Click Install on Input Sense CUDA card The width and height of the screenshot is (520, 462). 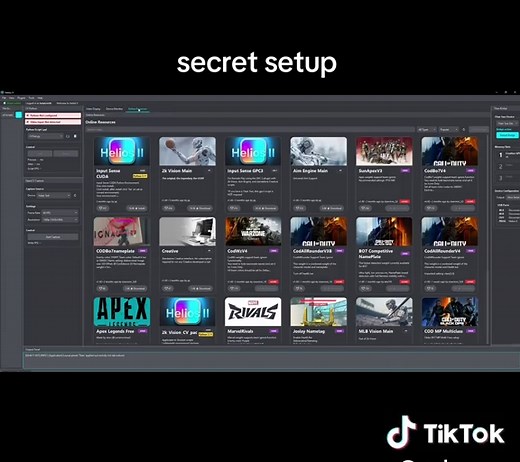click(137, 208)
